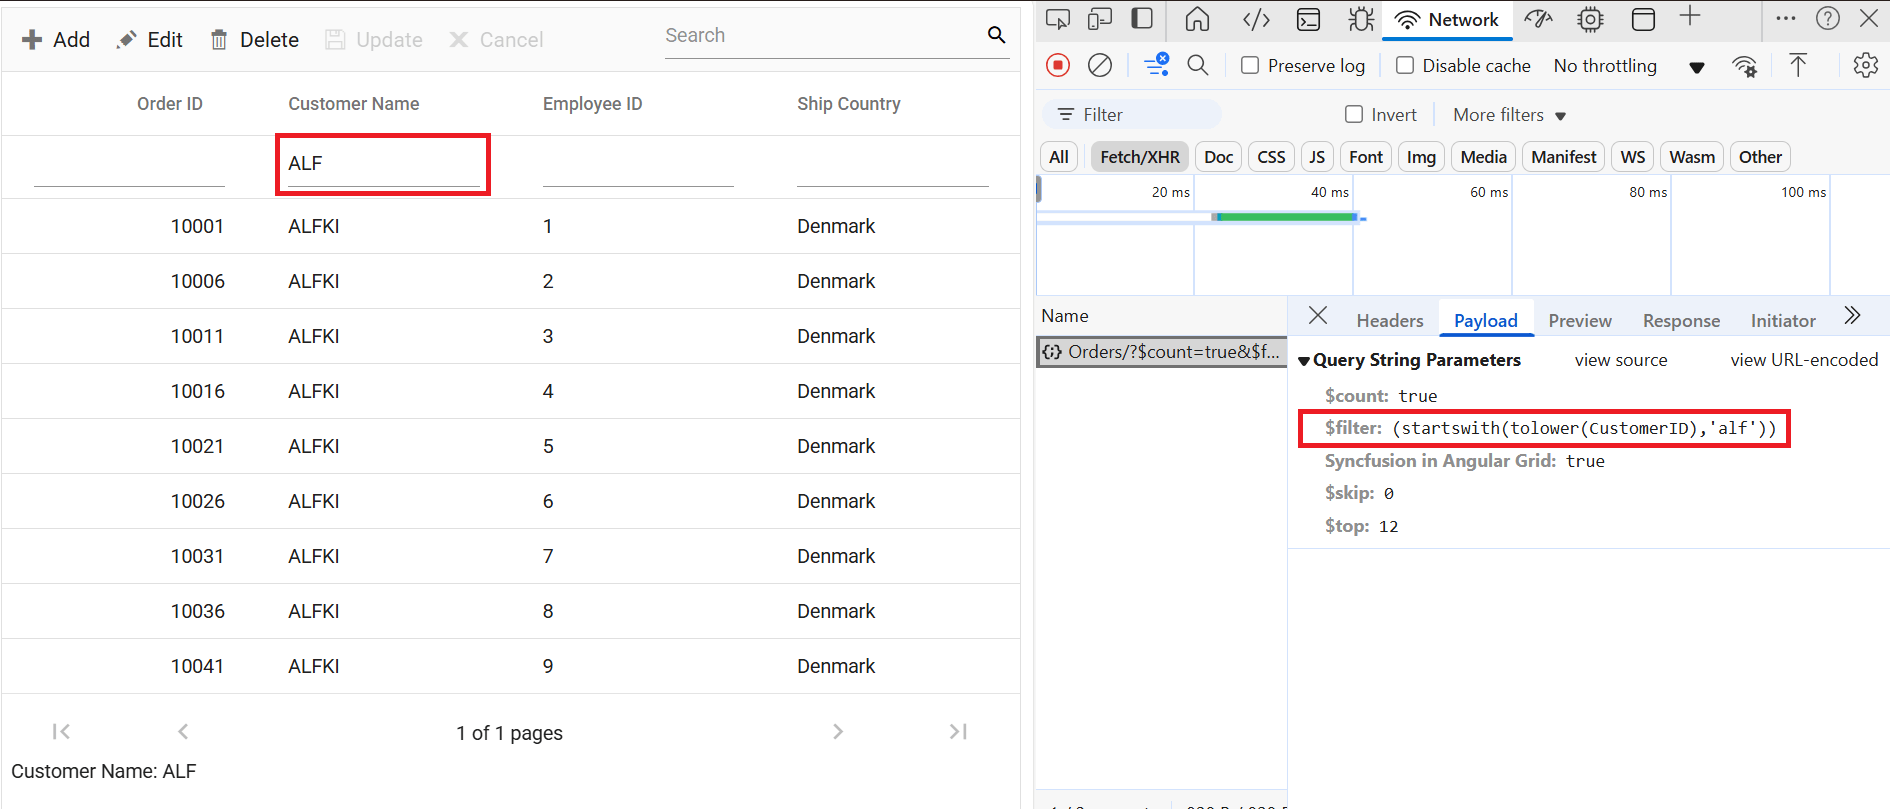Click the Order ID filter input
Image resolution: width=1890 pixels, height=809 pixels.
click(x=129, y=164)
